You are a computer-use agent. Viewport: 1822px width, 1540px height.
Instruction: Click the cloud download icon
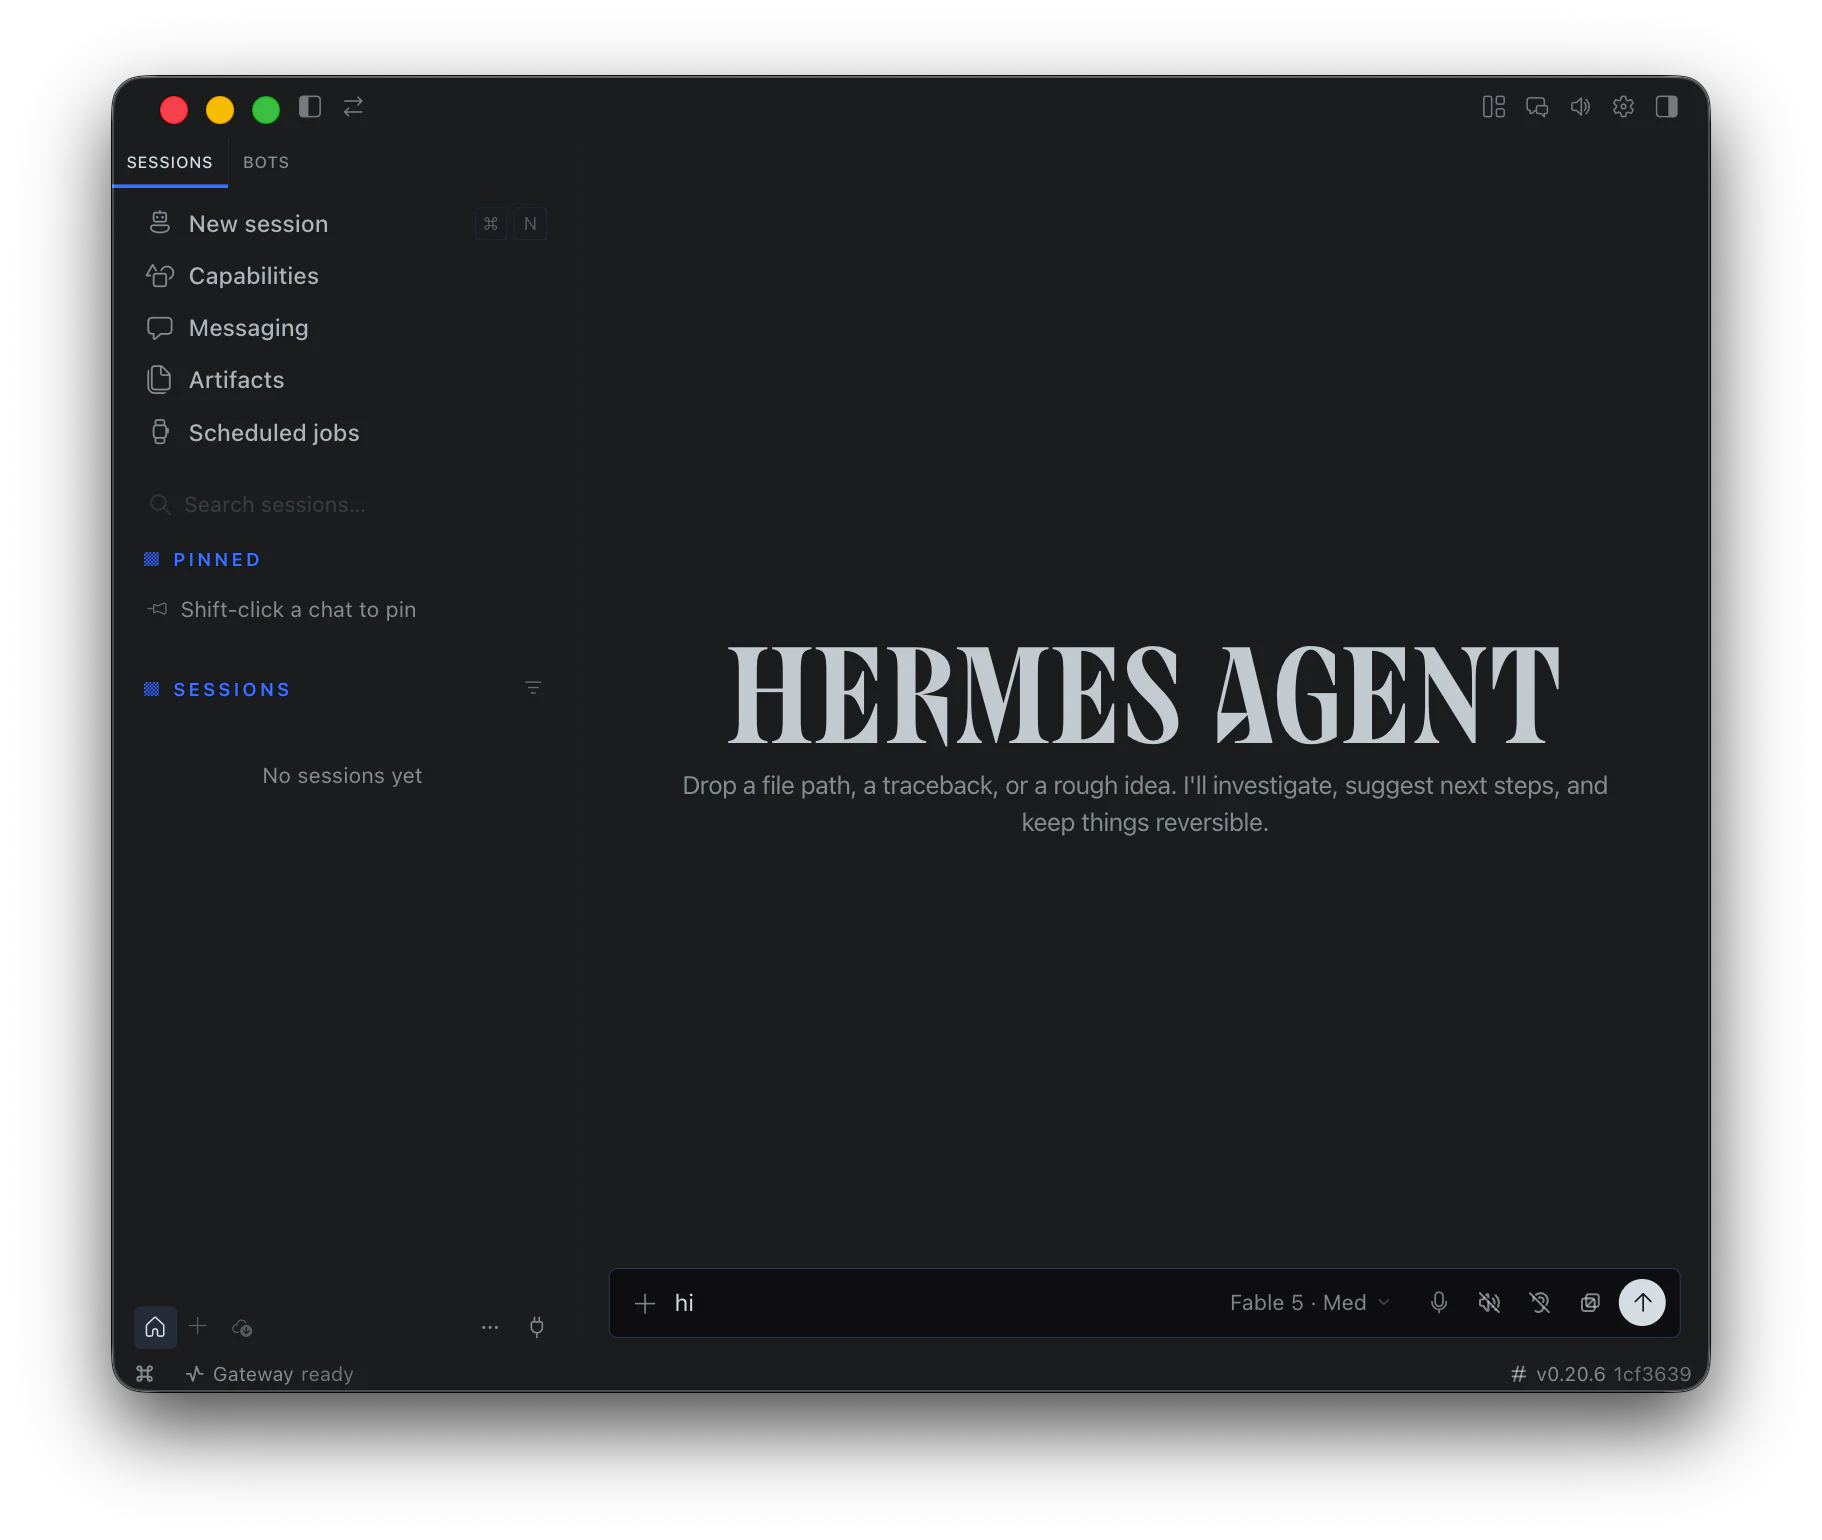pos(242,1328)
